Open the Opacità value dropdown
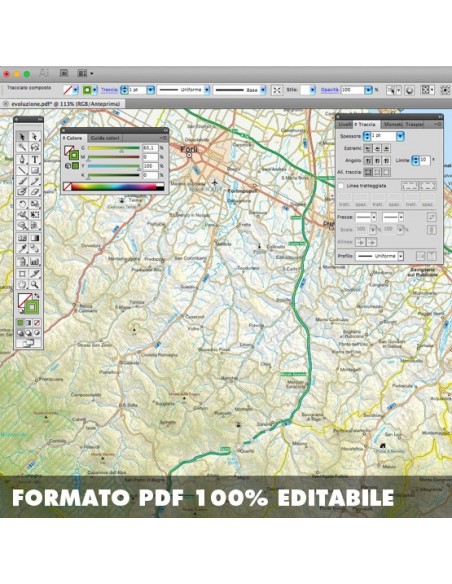 click(368, 90)
